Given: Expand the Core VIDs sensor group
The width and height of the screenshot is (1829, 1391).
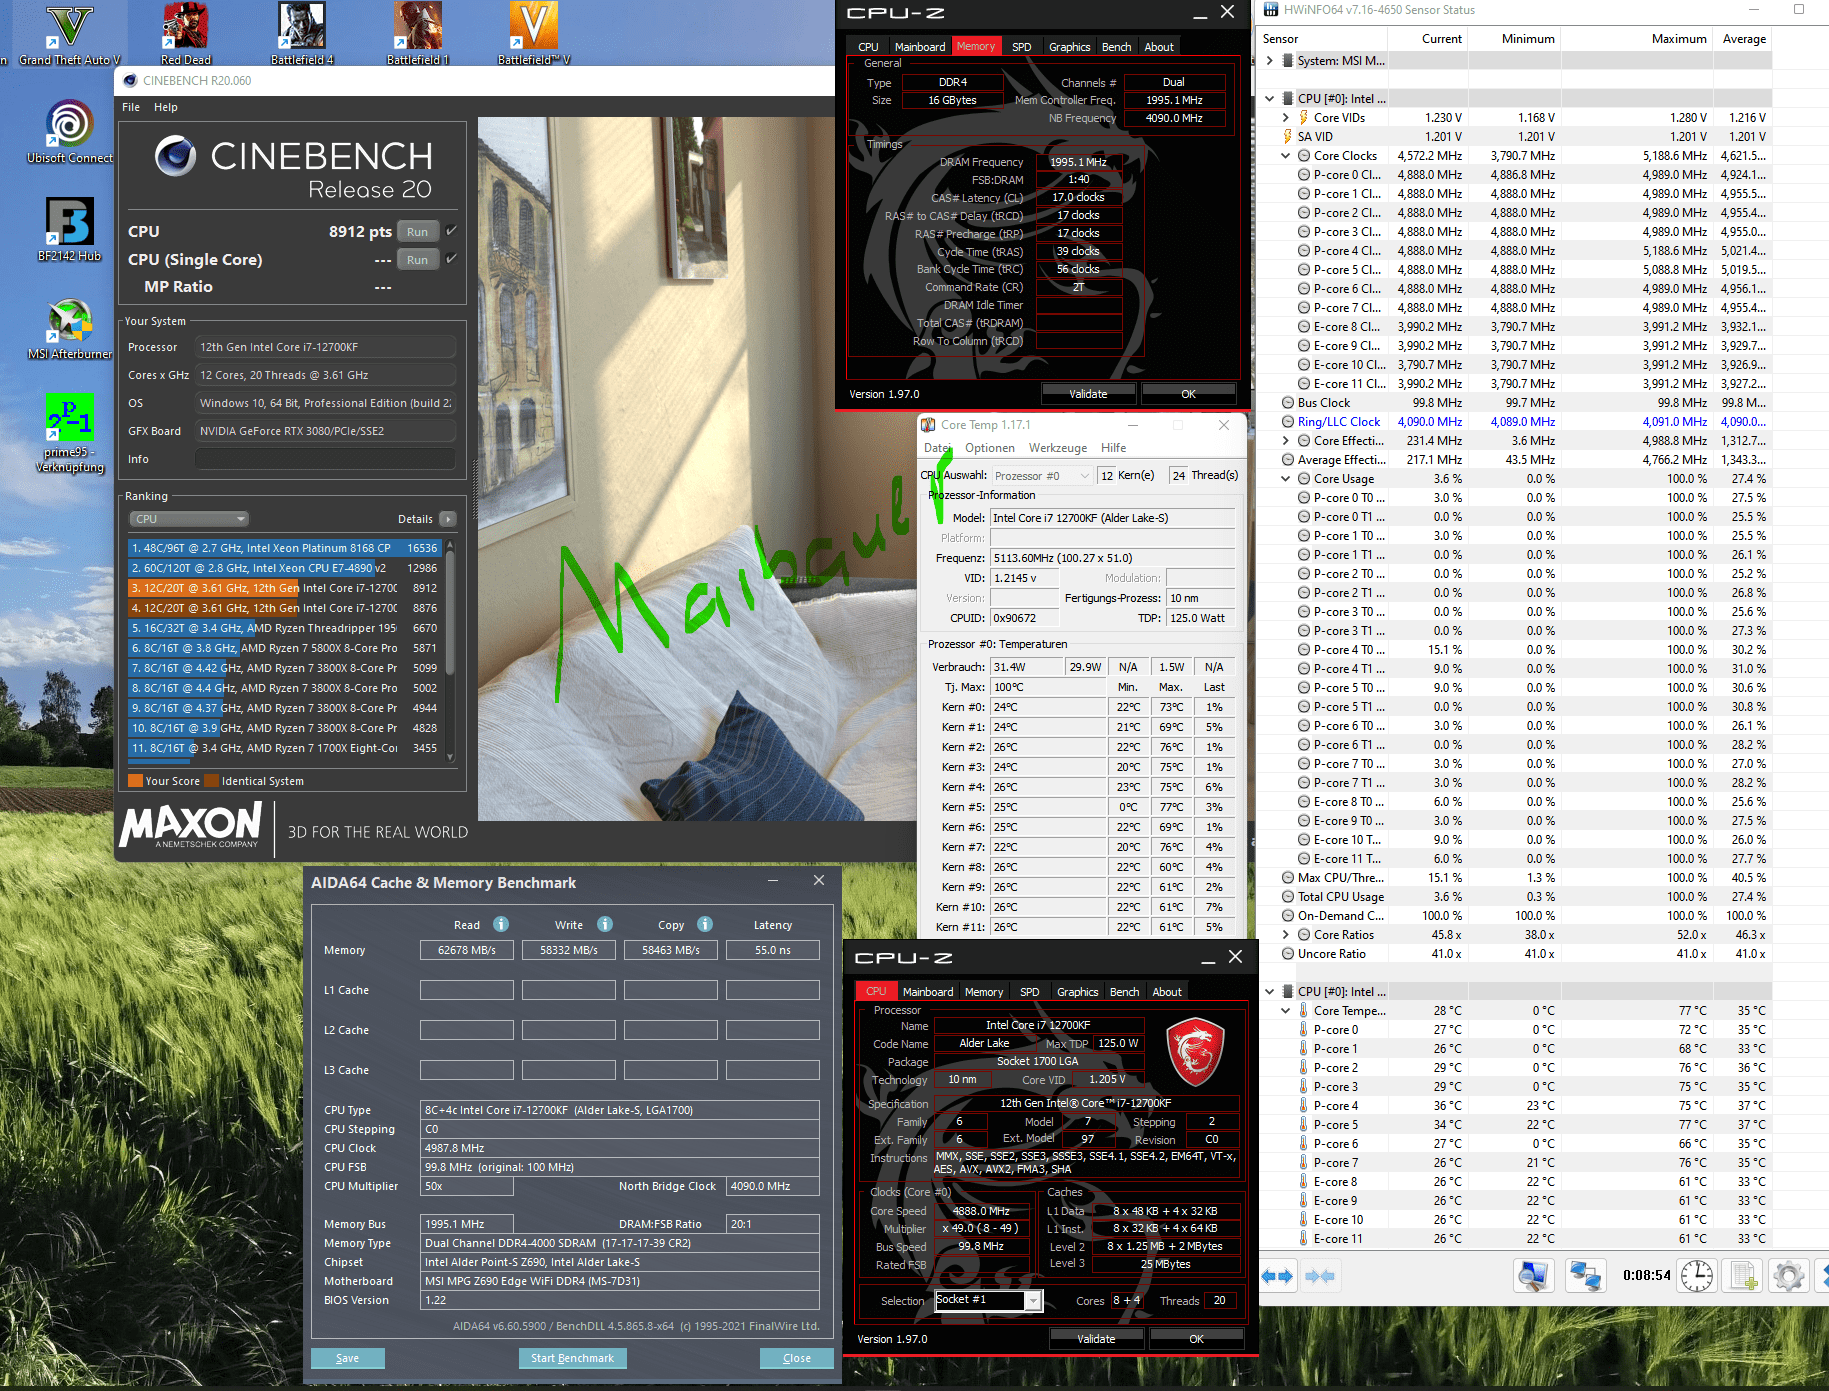Looking at the screenshot, I should click(1286, 118).
